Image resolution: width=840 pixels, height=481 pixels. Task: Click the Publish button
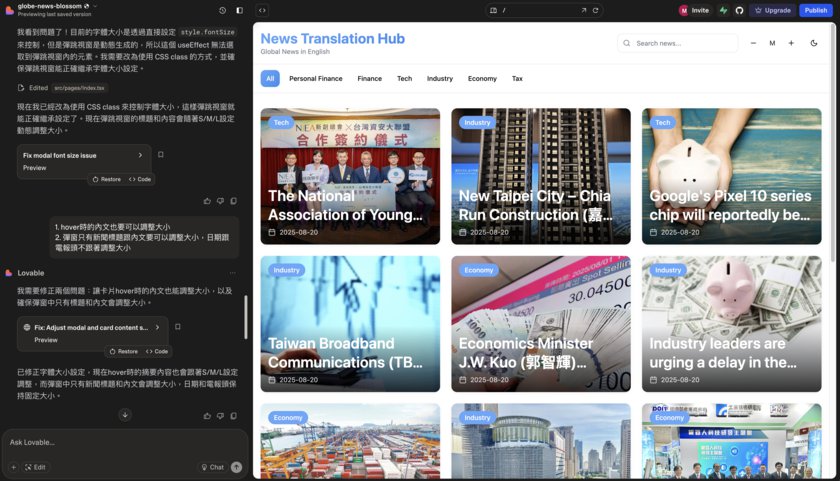[x=816, y=10]
